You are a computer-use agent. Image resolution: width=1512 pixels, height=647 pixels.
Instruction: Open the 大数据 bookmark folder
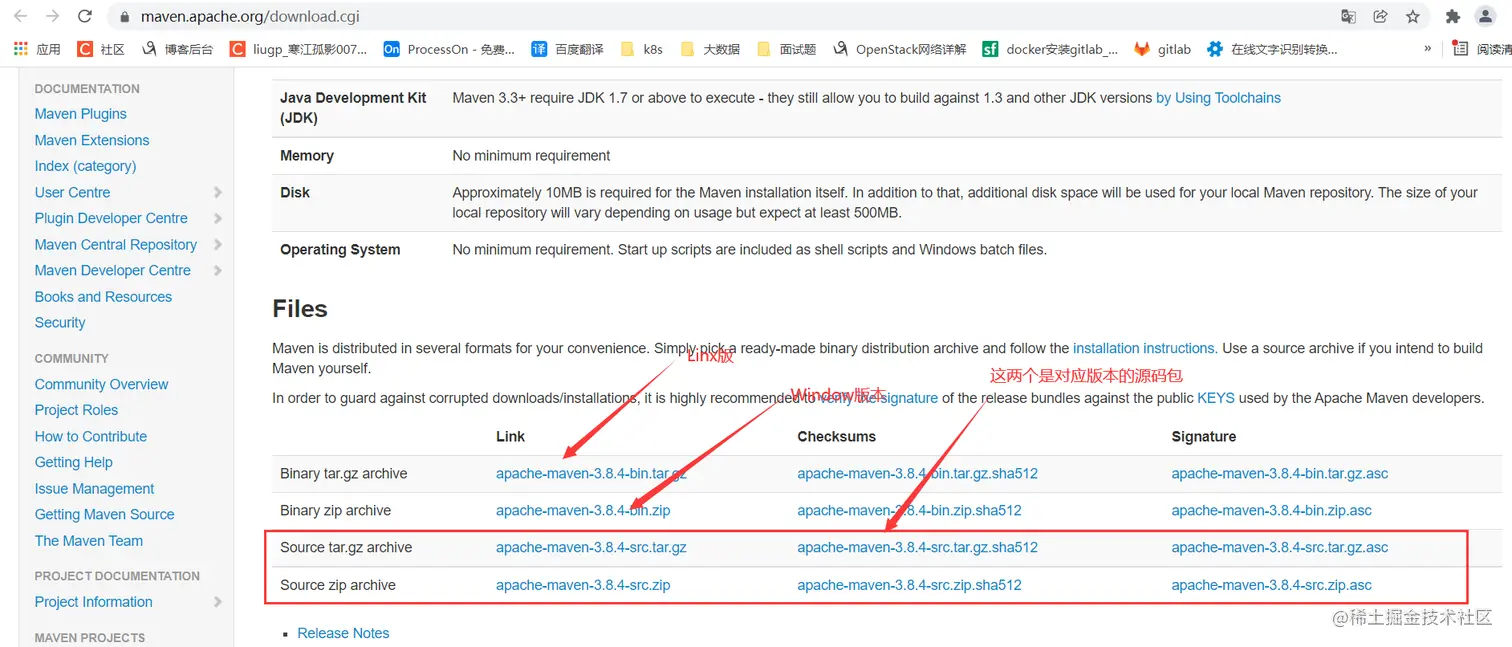(x=710, y=49)
